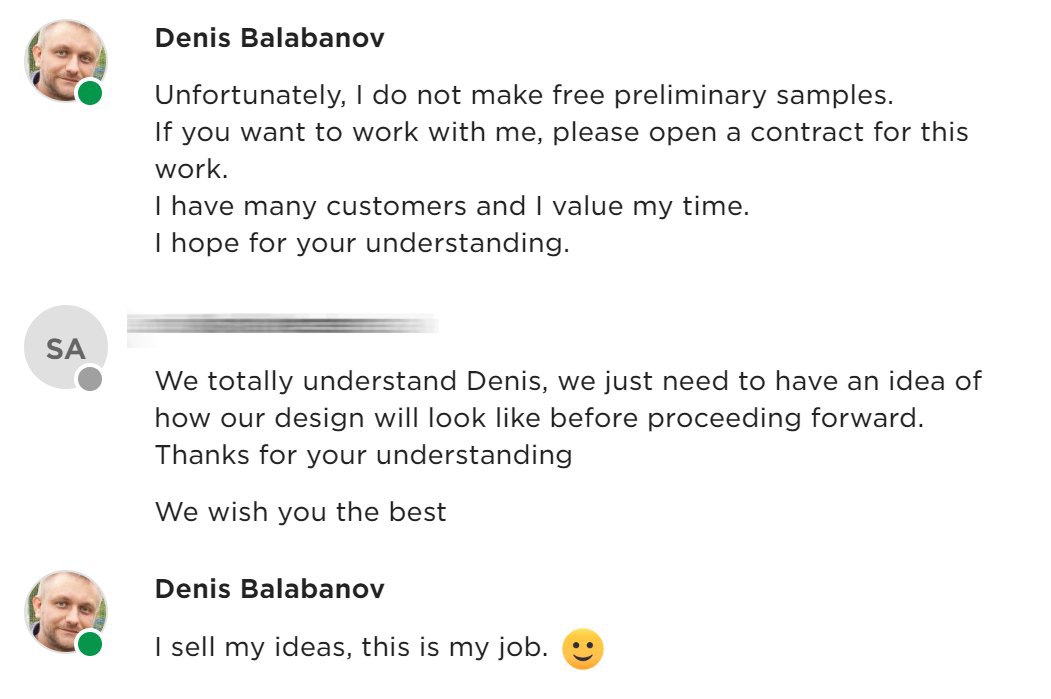The height and width of the screenshot is (699, 1051).
Task: Click green status dot beside 'I sell my ideas'
Action: 90,644
